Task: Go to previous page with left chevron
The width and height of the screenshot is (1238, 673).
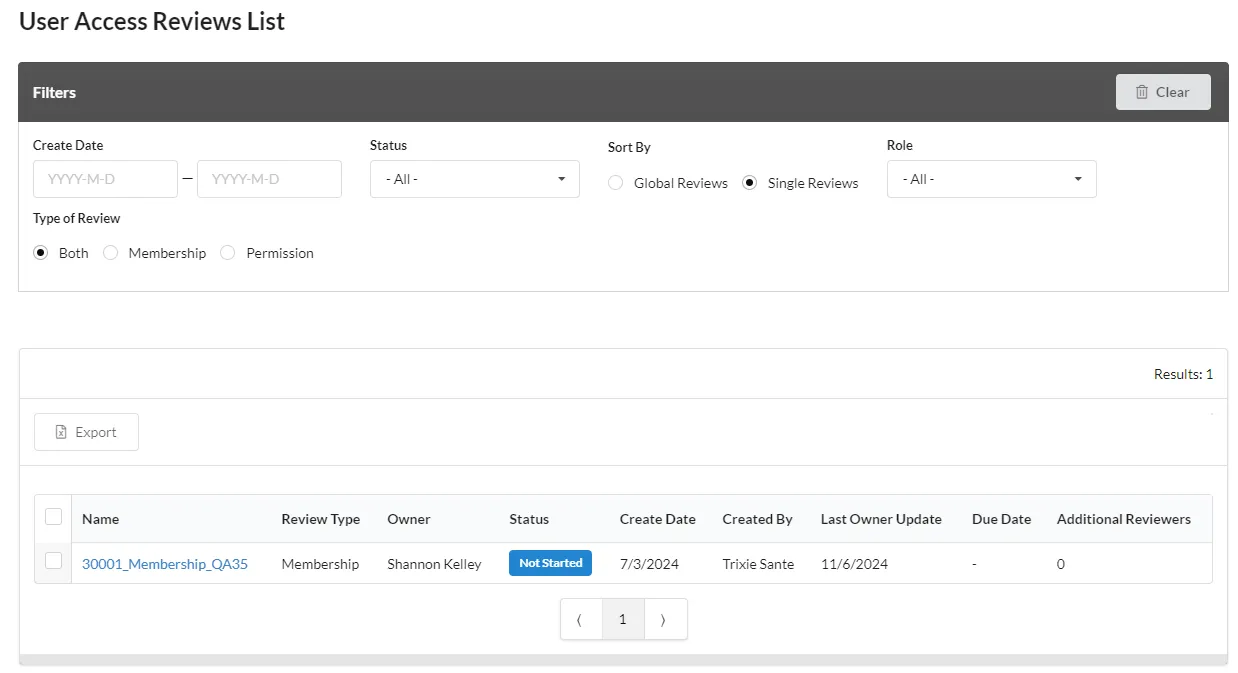Action: (581, 620)
